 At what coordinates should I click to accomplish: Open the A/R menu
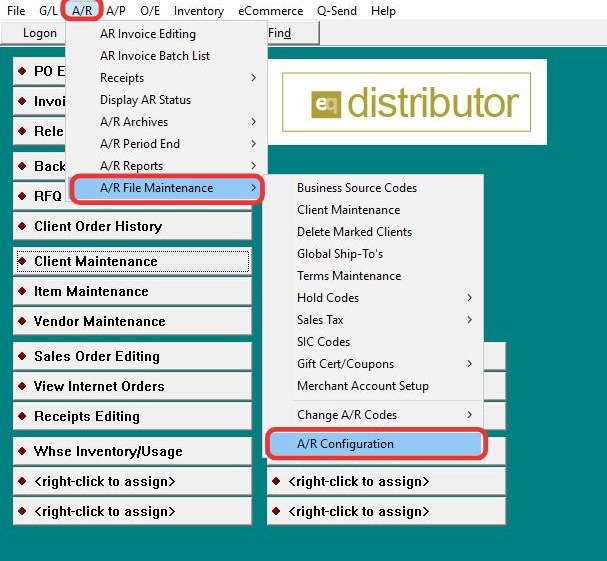[82, 11]
